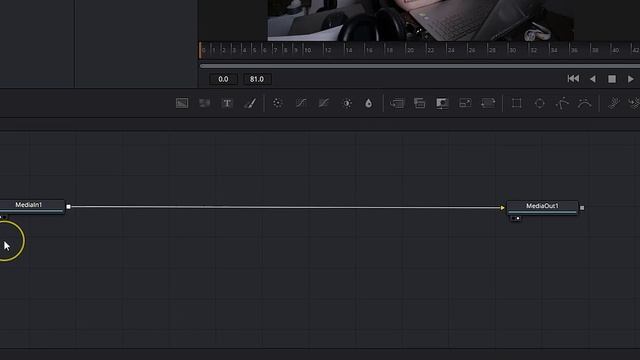Play the clip forward
640x360 pixels.
631,79
